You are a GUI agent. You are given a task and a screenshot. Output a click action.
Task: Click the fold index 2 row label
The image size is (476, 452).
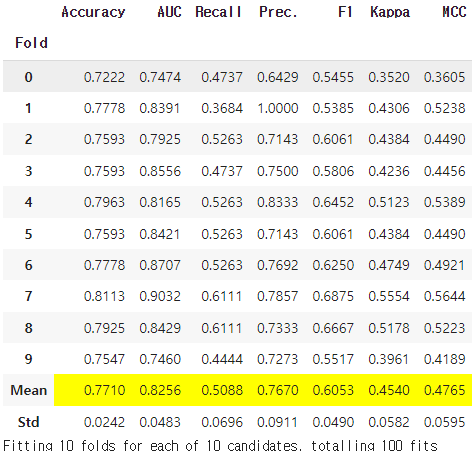pos(29,139)
